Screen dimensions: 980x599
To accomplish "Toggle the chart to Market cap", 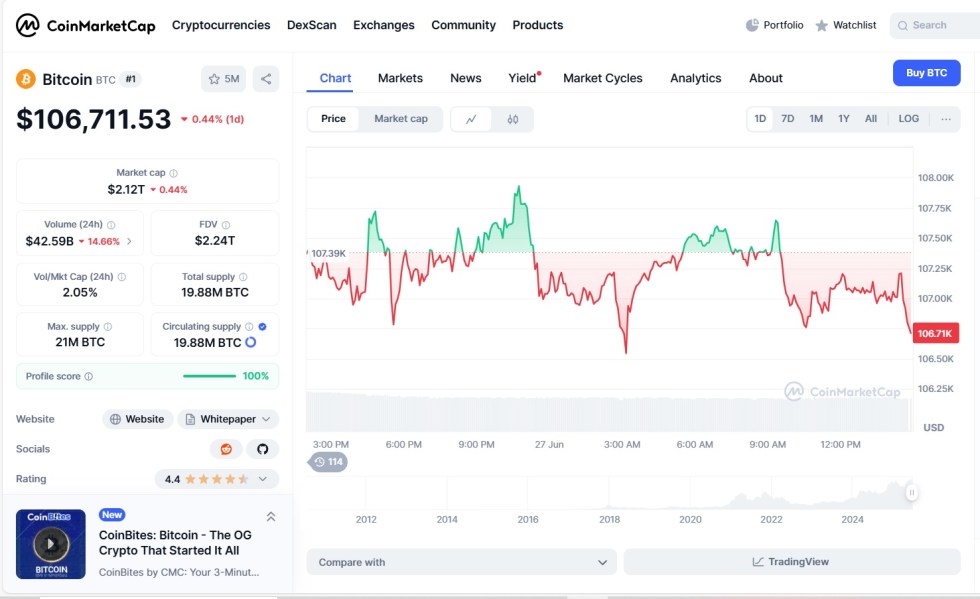I will [400, 119].
